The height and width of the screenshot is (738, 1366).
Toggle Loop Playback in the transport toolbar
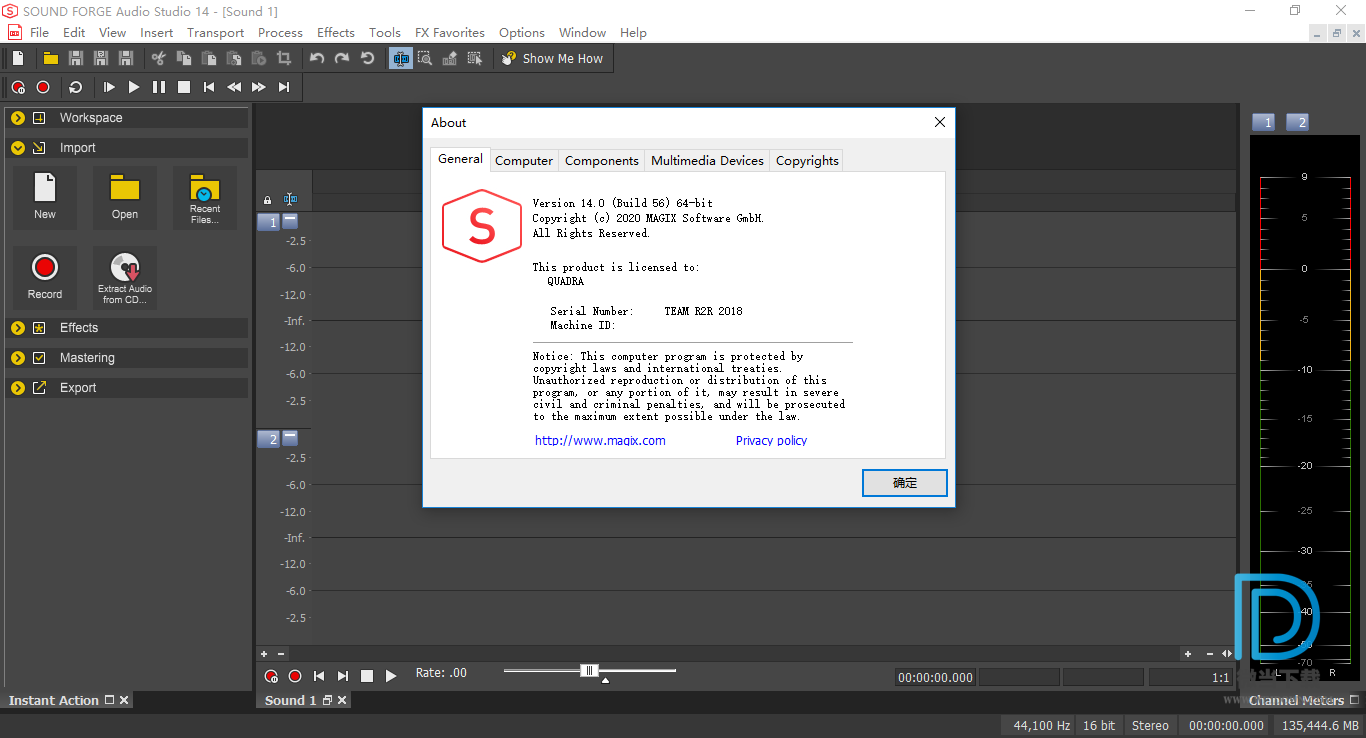pyautogui.click(x=76, y=87)
